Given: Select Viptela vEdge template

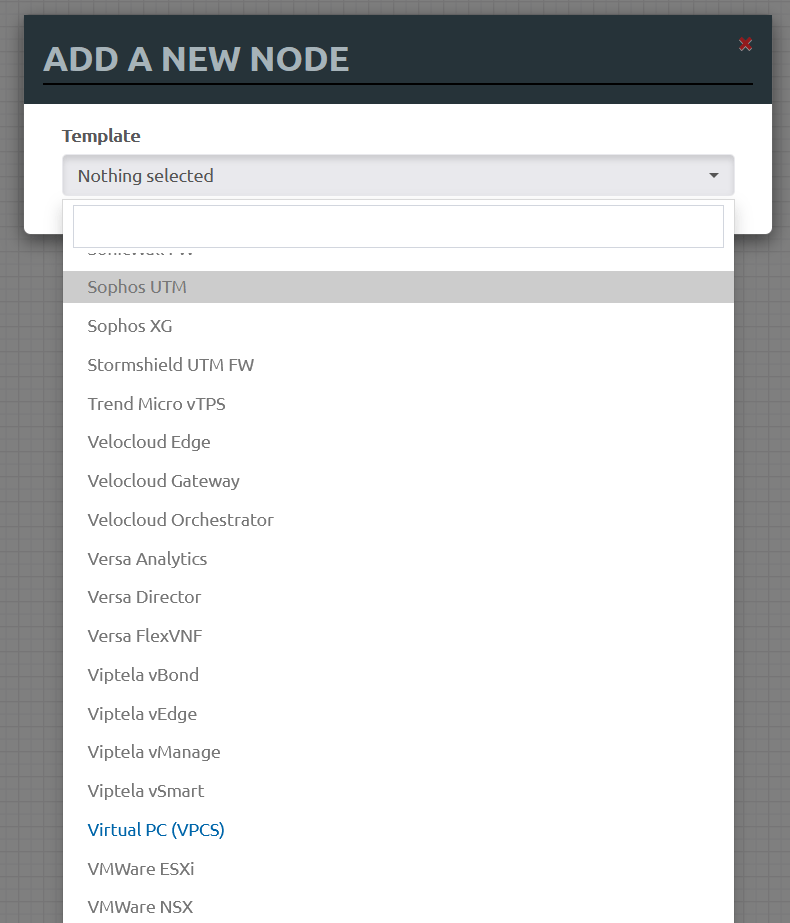Looking at the screenshot, I should (x=398, y=713).
